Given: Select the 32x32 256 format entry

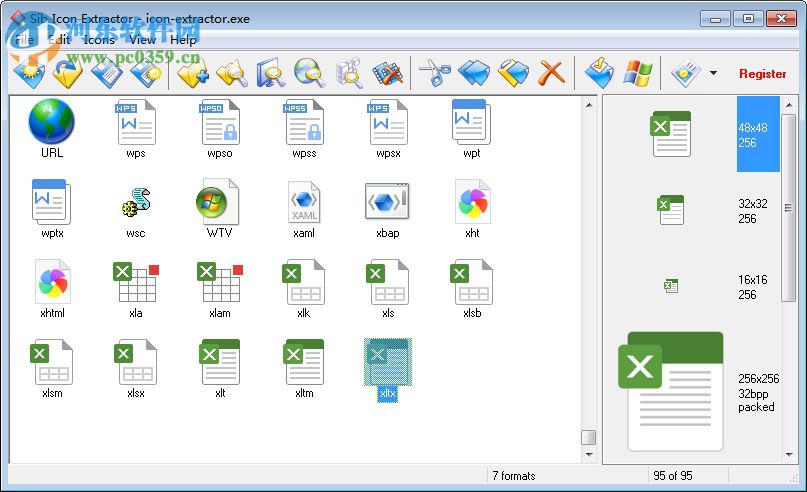Looking at the screenshot, I should [x=752, y=211].
